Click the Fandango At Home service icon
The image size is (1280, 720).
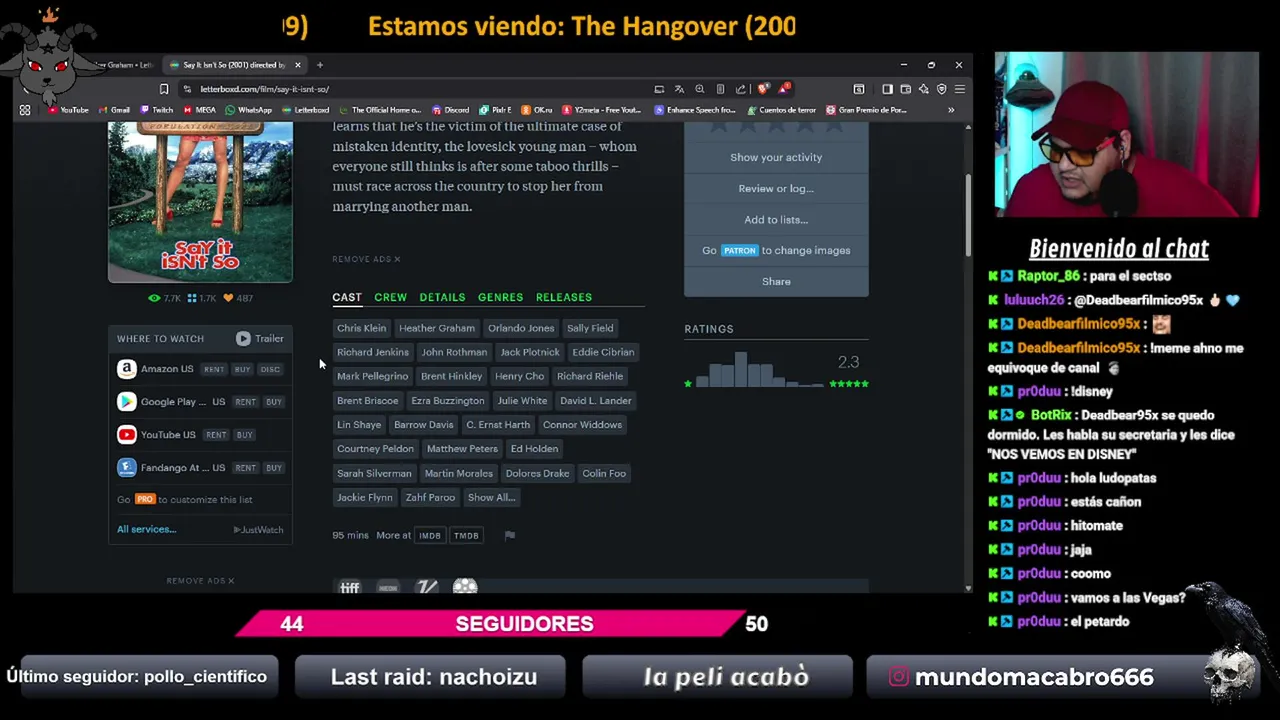click(x=126, y=468)
